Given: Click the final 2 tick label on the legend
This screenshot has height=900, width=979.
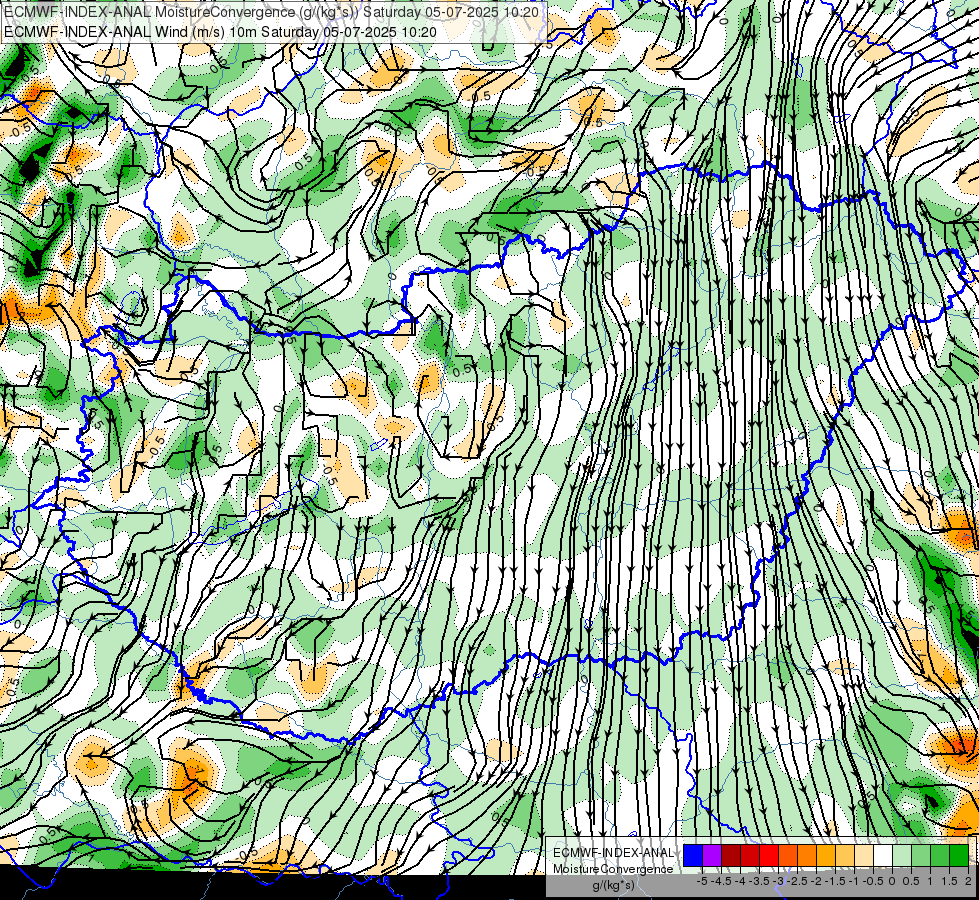Looking at the screenshot, I should [x=968, y=881].
